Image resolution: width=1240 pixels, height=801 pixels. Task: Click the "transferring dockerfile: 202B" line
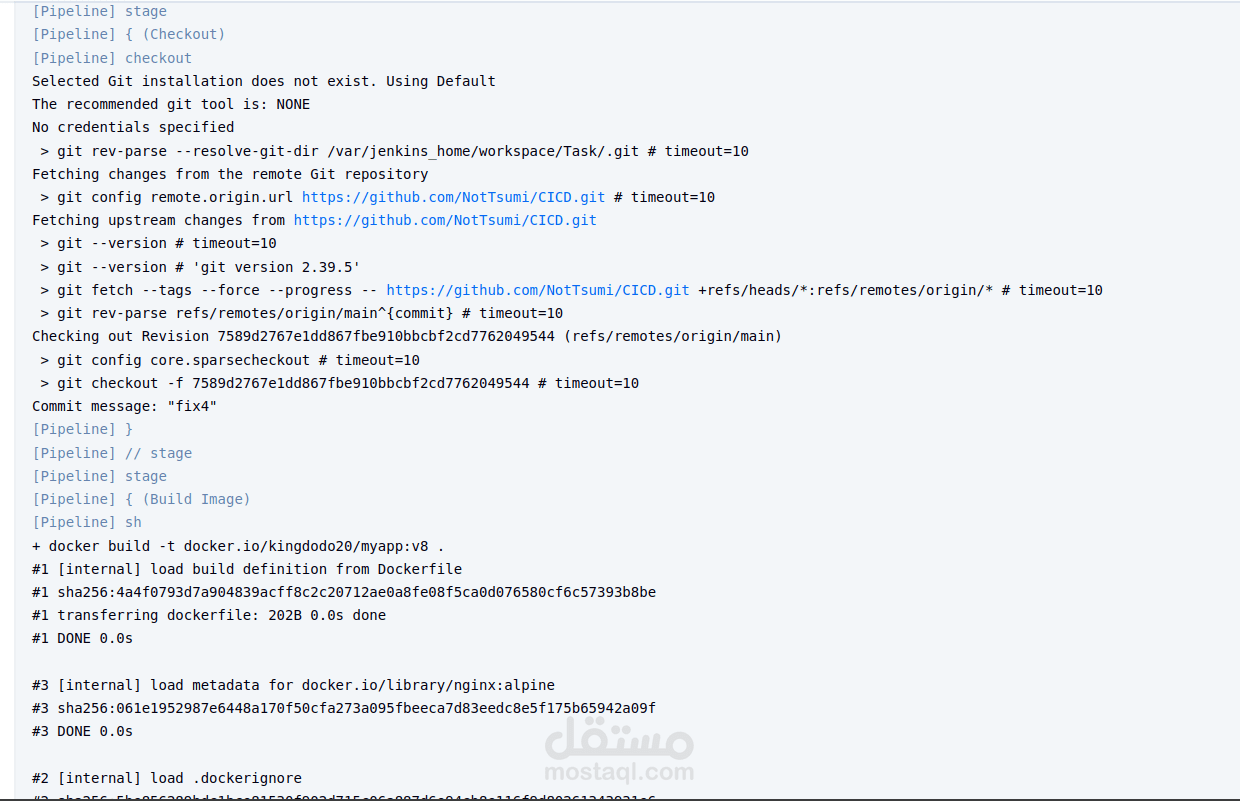click(208, 615)
